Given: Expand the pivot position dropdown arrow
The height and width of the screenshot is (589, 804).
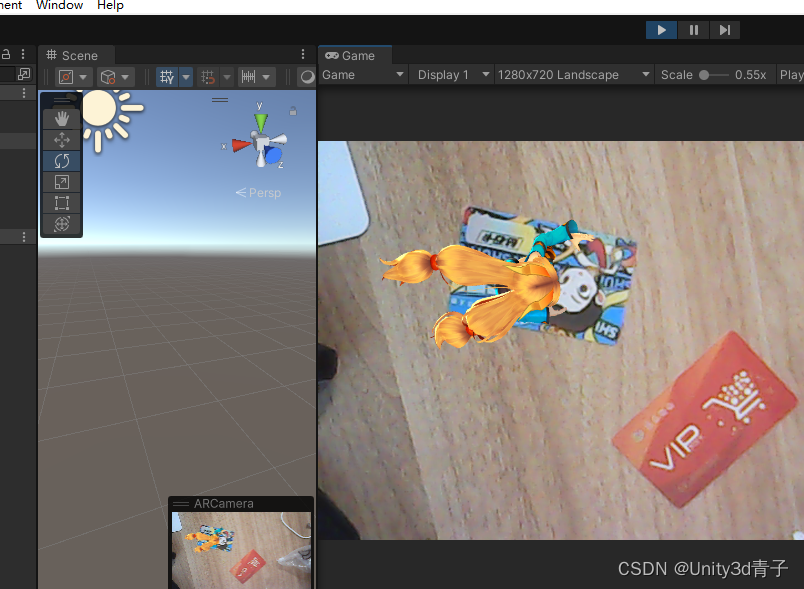Looking at the screenshot, I should [x=84, y=77].
